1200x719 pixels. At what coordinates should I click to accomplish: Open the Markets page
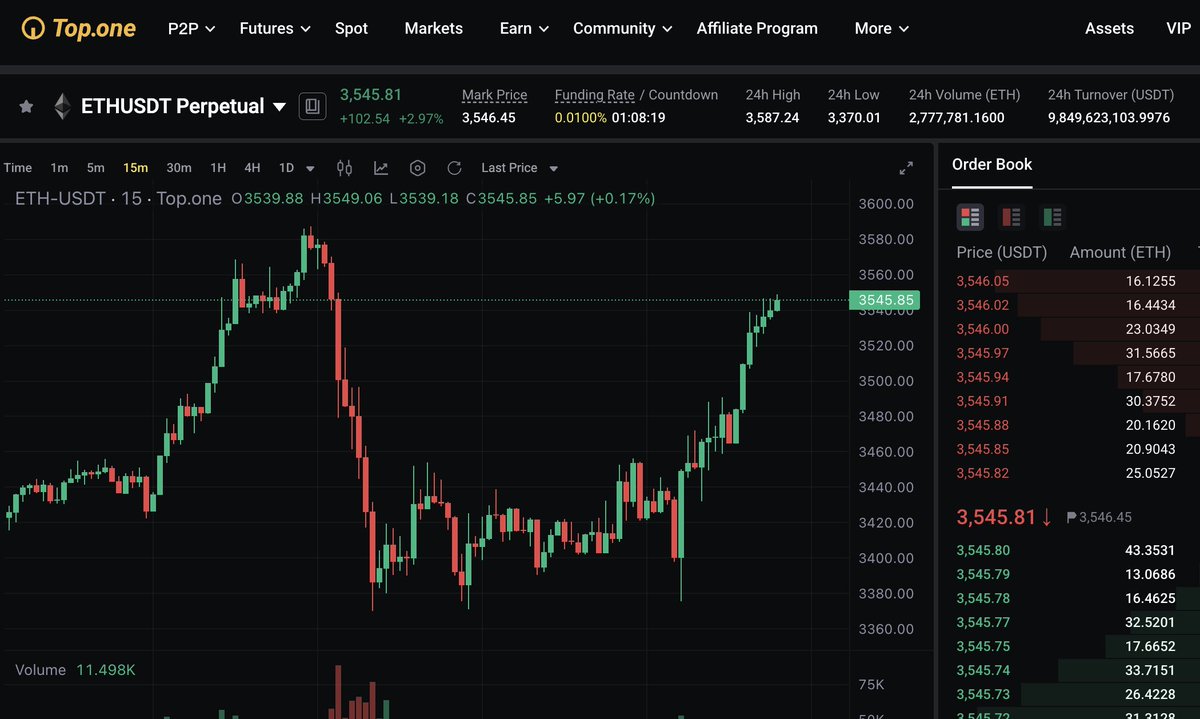[434, 28]
